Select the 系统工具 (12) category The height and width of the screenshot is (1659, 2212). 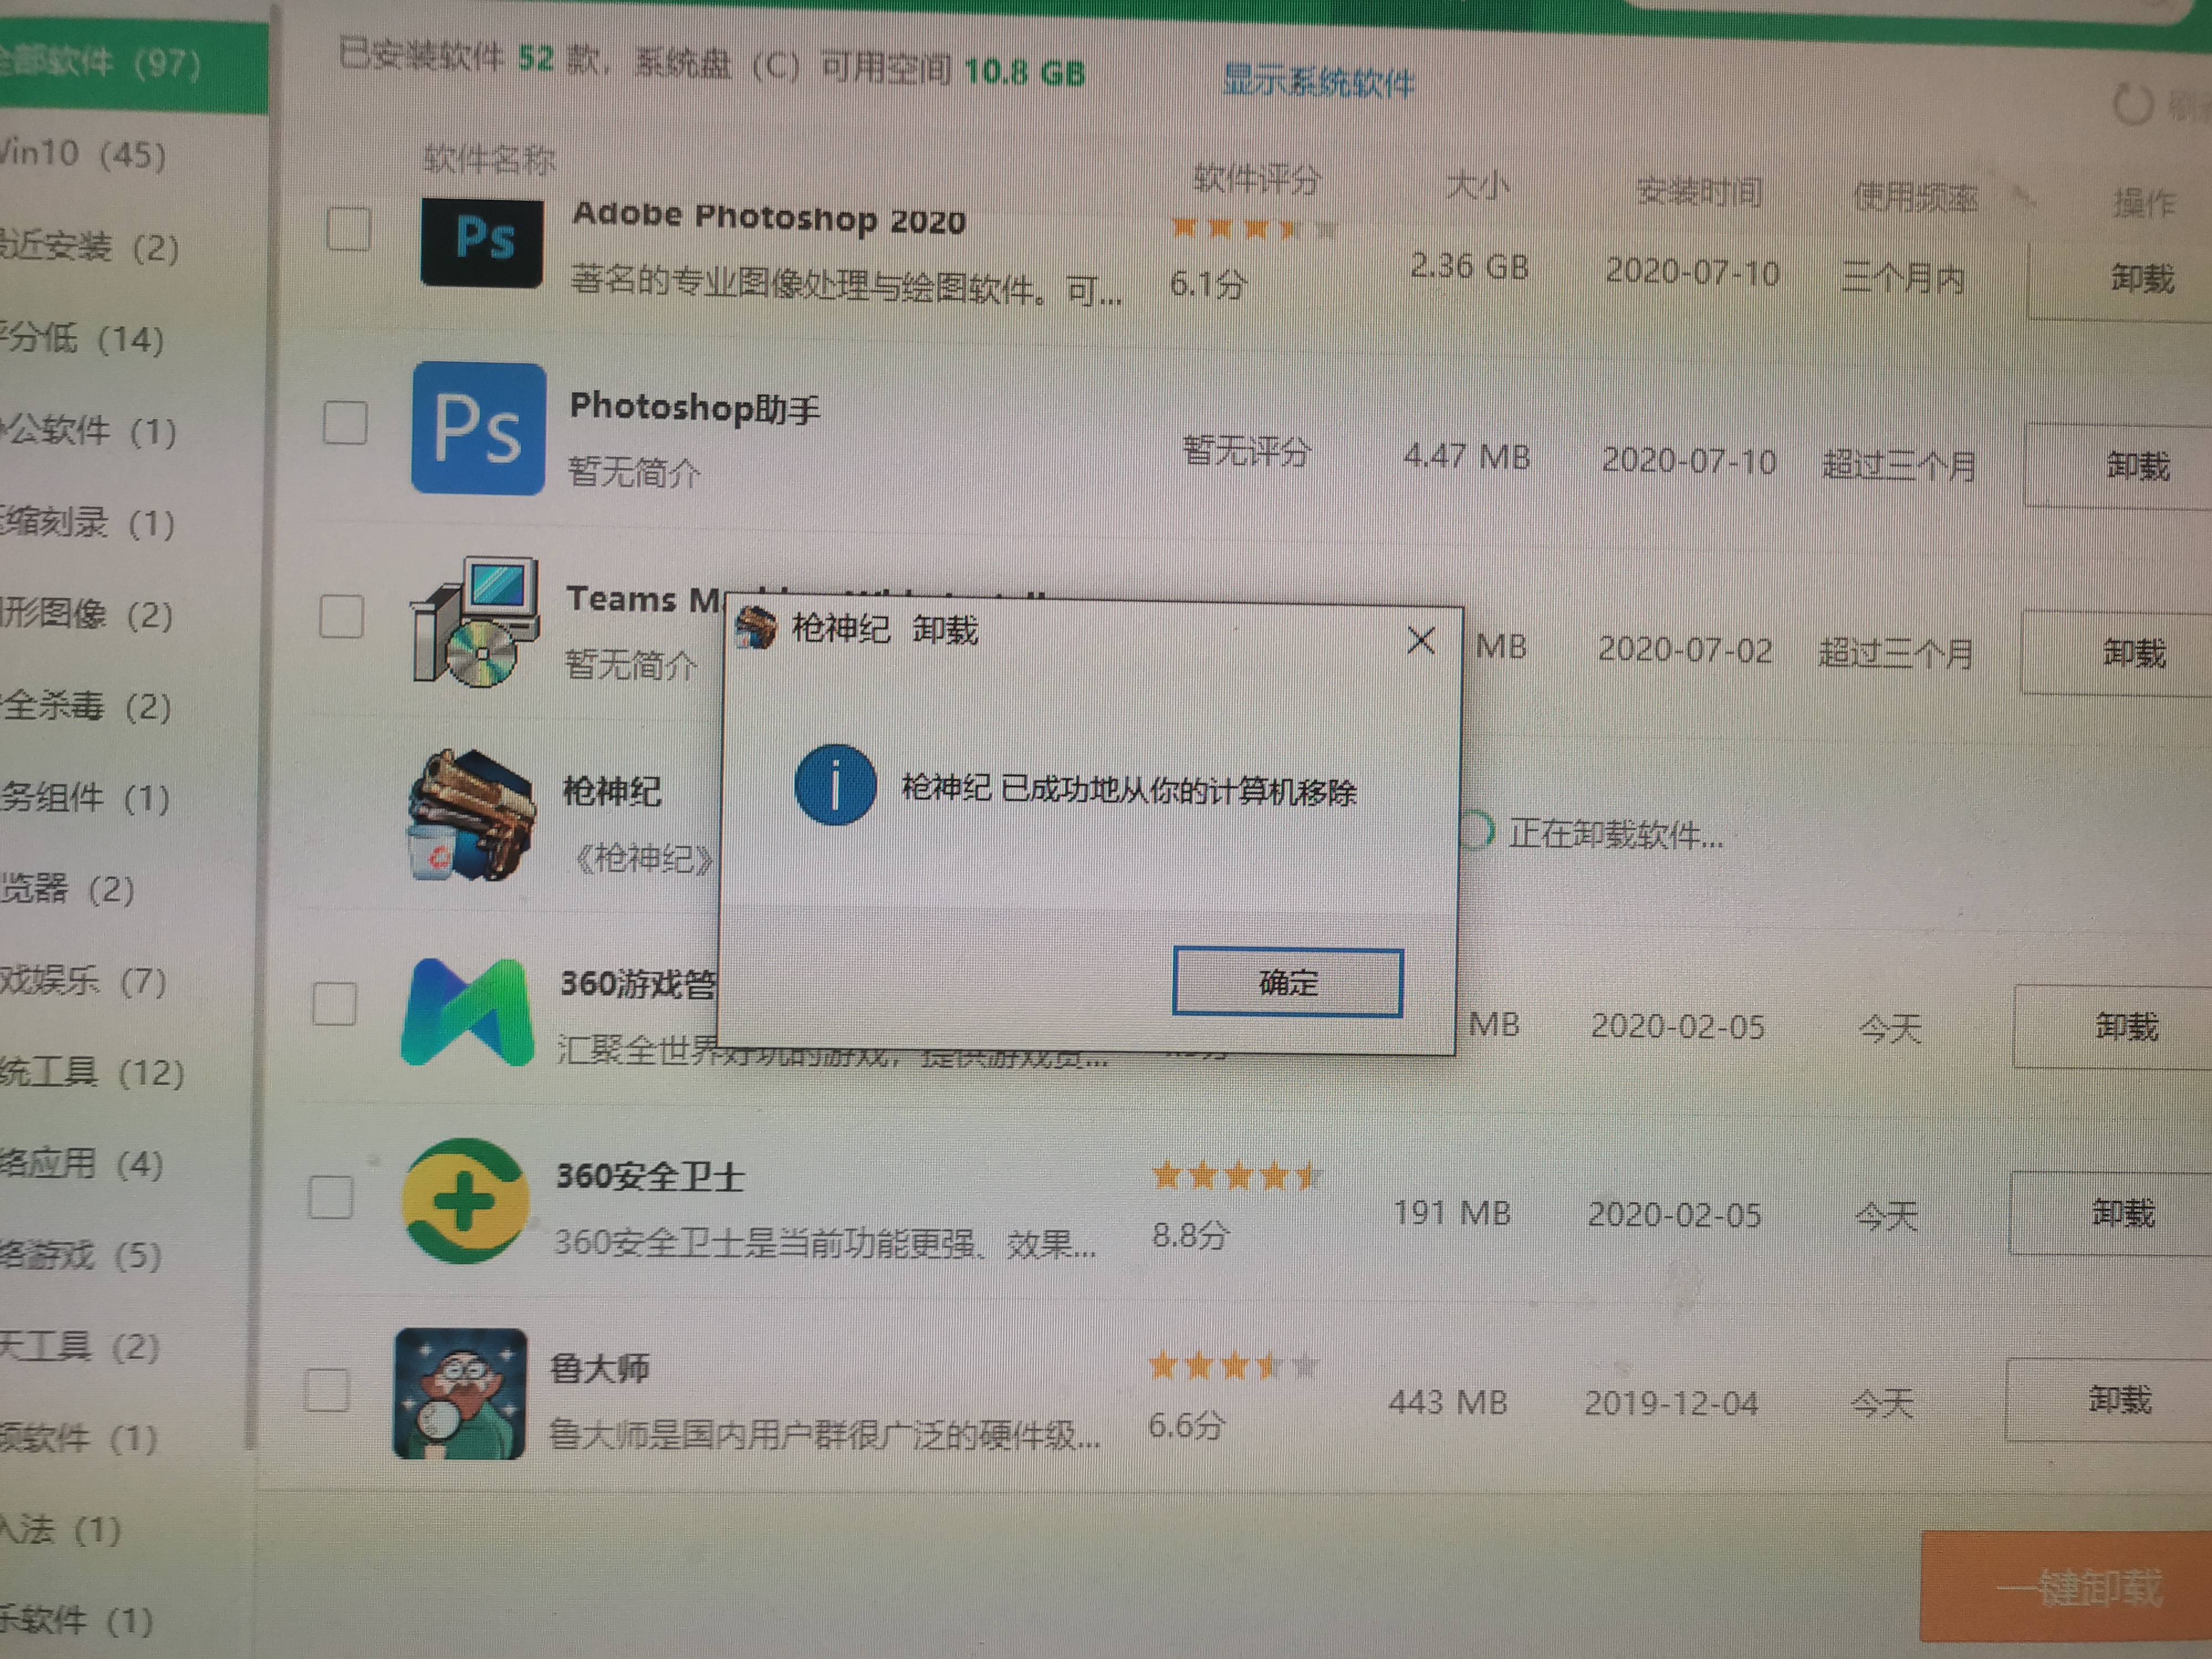click(x=92, y=1072)
